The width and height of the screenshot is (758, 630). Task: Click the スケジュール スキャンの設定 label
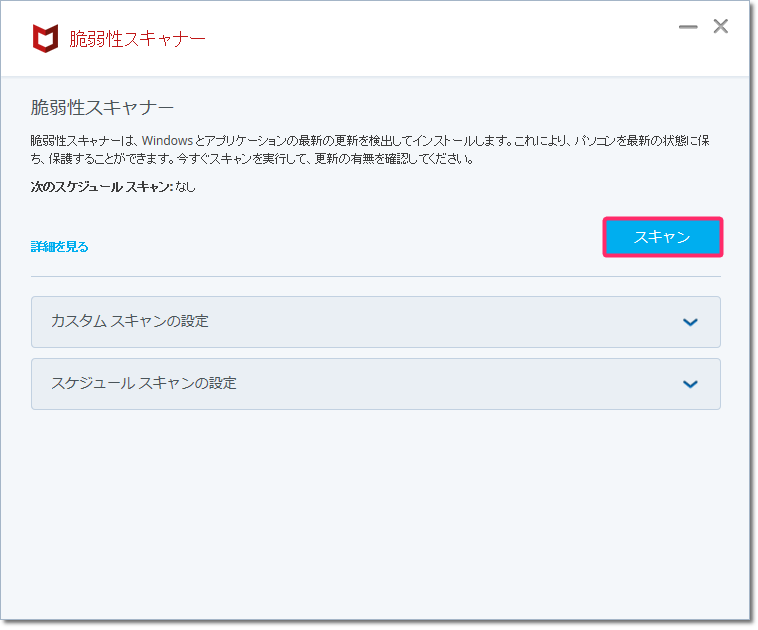tap(144, 383)
